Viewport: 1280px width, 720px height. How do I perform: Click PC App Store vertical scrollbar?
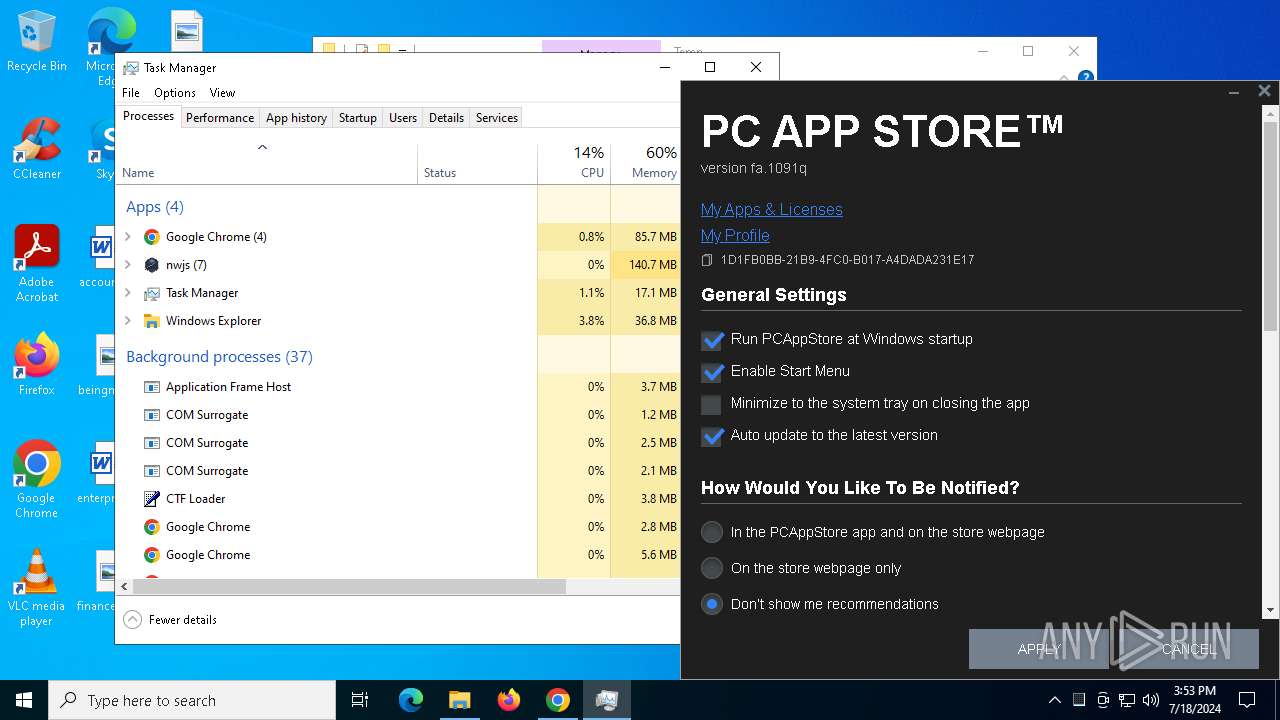pyautogui.click(x=1271, y=227)
